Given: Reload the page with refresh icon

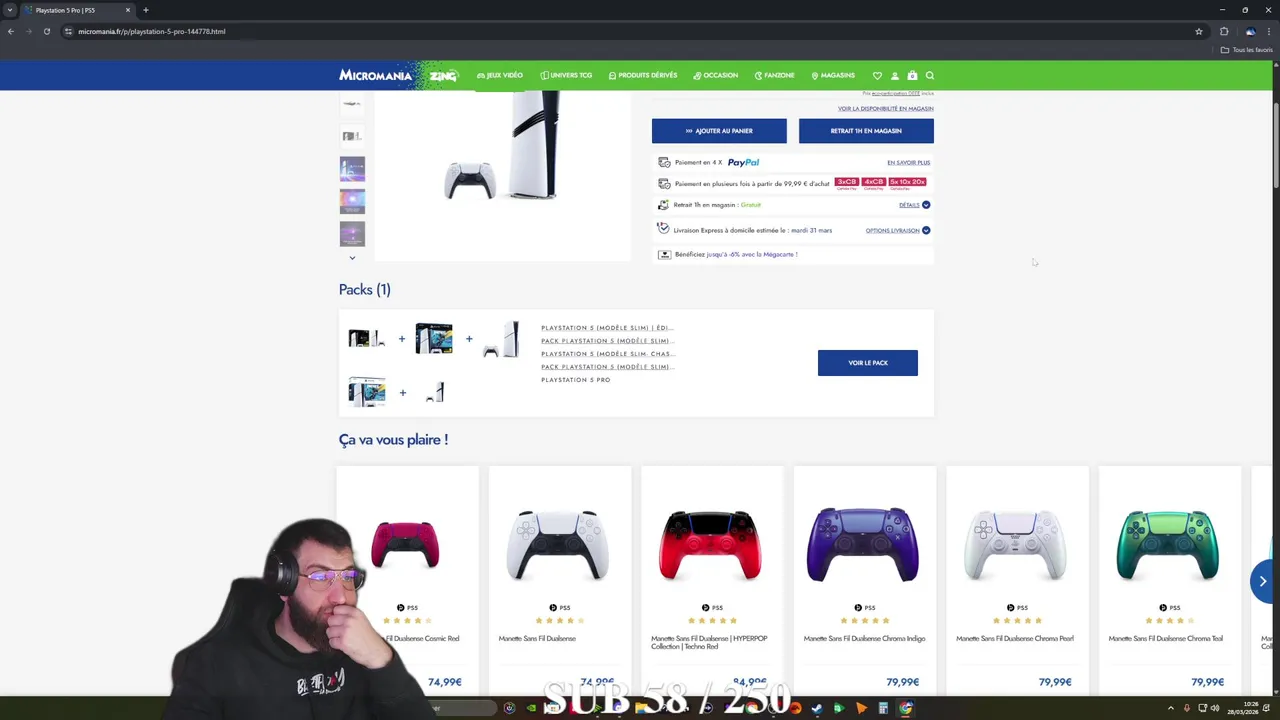Looking at the screenshot, I should pos(47,31).
